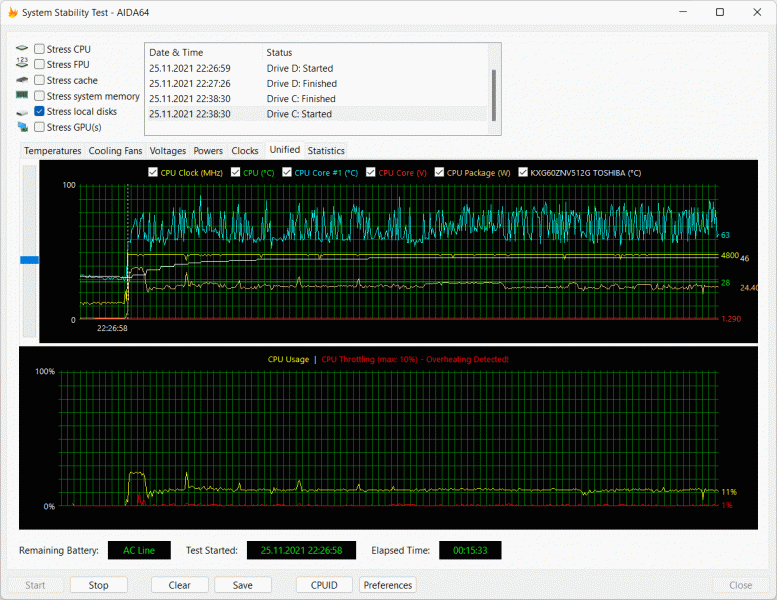Click the RAM module icon beside system memory
777x600 pixels.
(22, 96)
